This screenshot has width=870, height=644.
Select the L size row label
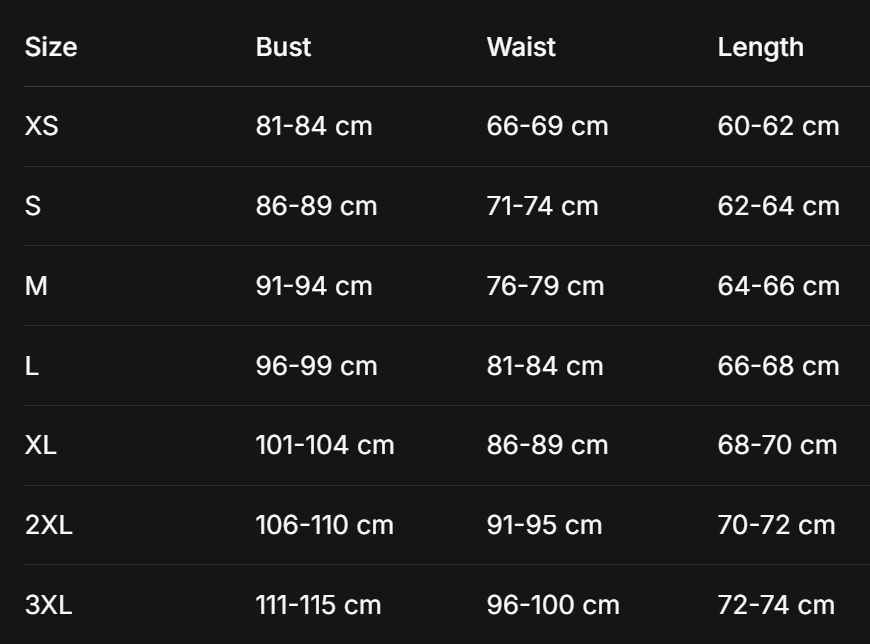coord(32,366)
